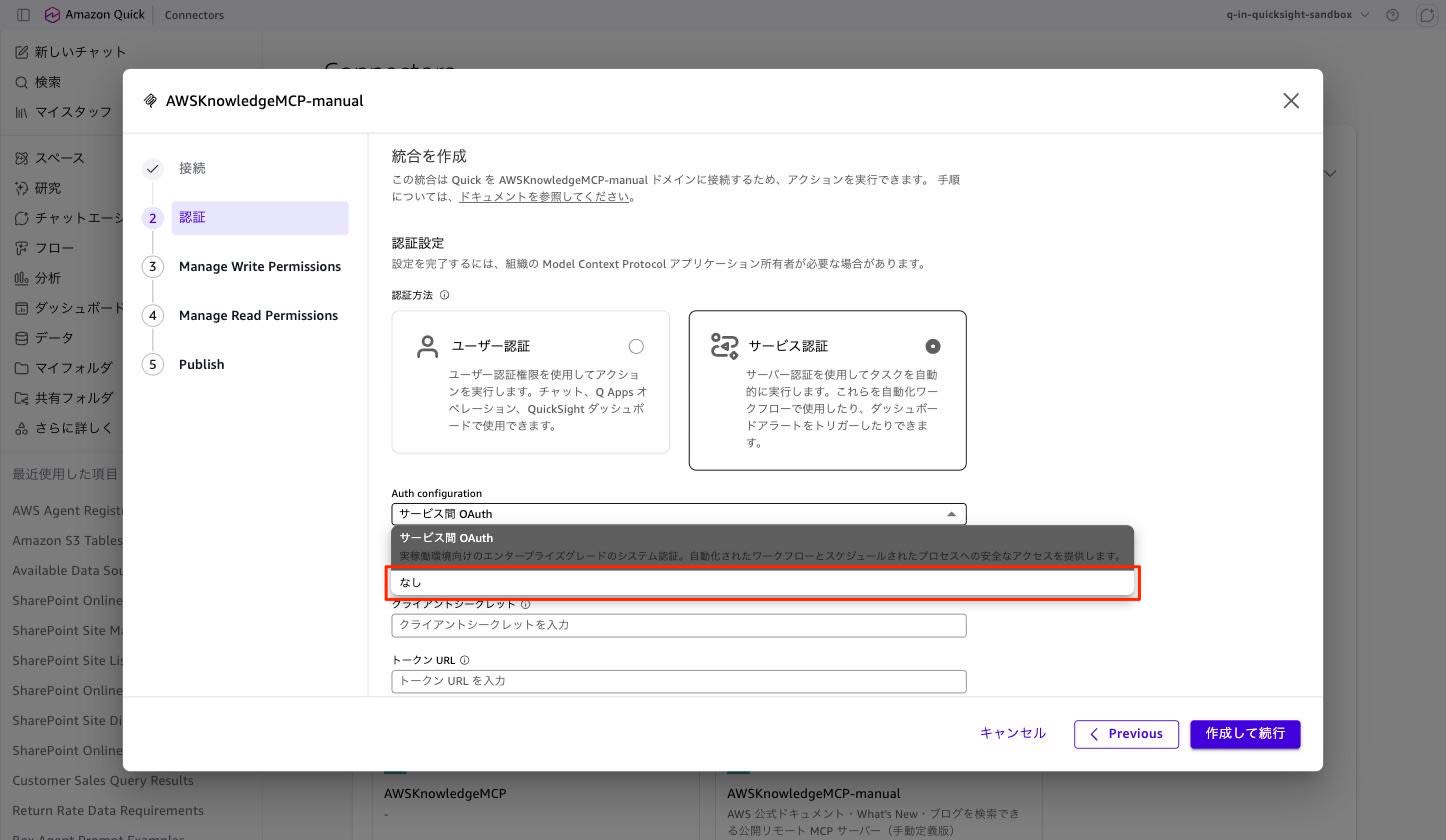Open スペース in the sidebar

point(50,158)
